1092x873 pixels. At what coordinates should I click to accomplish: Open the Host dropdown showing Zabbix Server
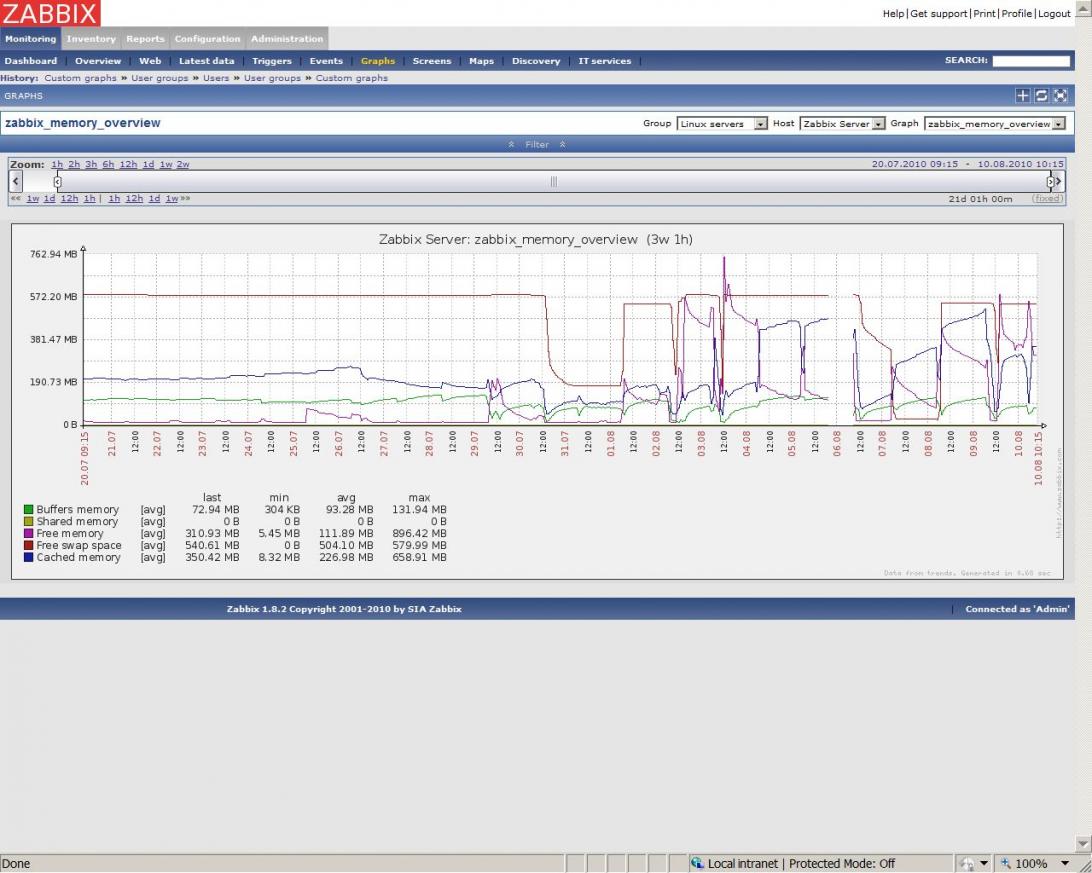click(x=843, y=124)
